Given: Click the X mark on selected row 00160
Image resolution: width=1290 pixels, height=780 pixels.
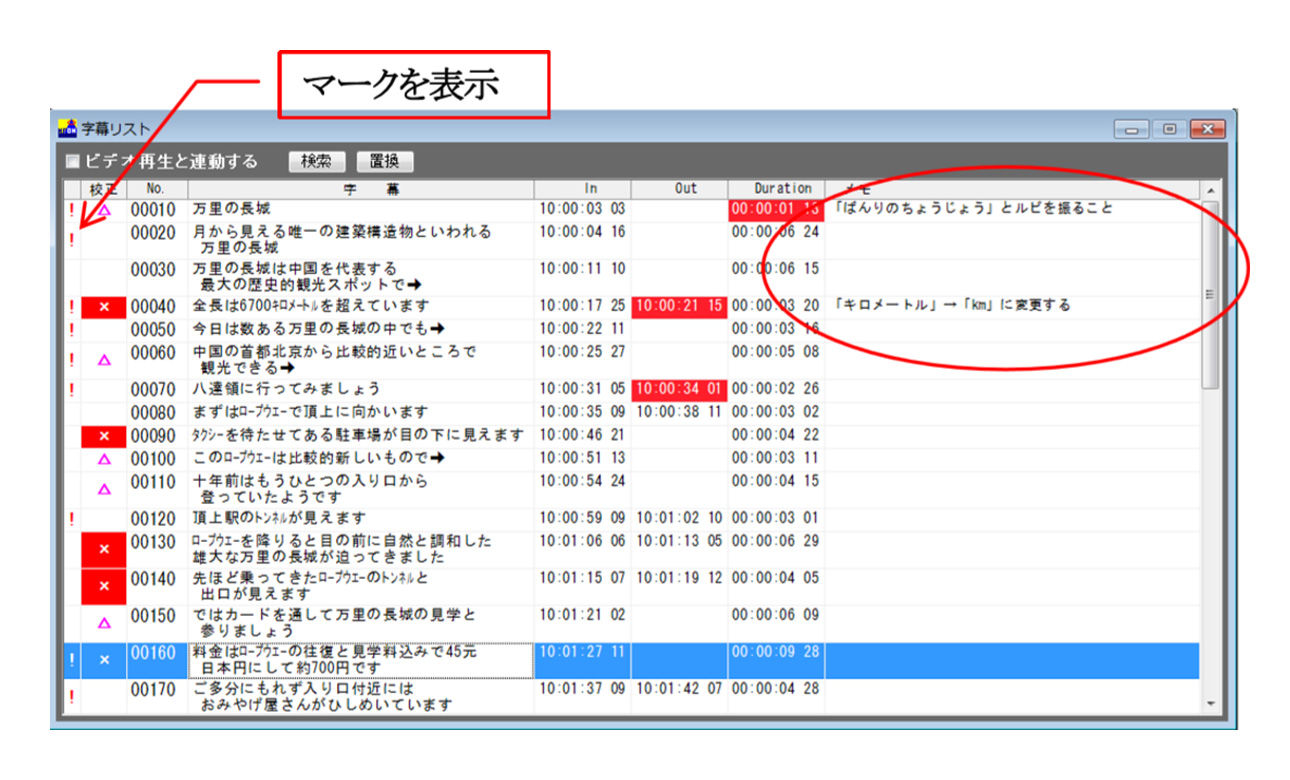Looking at the screenshot, I should coord(104,660).
